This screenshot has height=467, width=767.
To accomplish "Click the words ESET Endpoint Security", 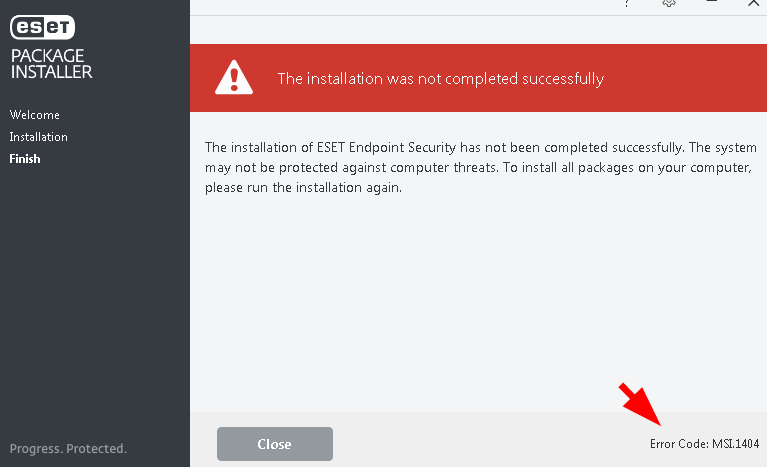I will click(x=386, y=148).
